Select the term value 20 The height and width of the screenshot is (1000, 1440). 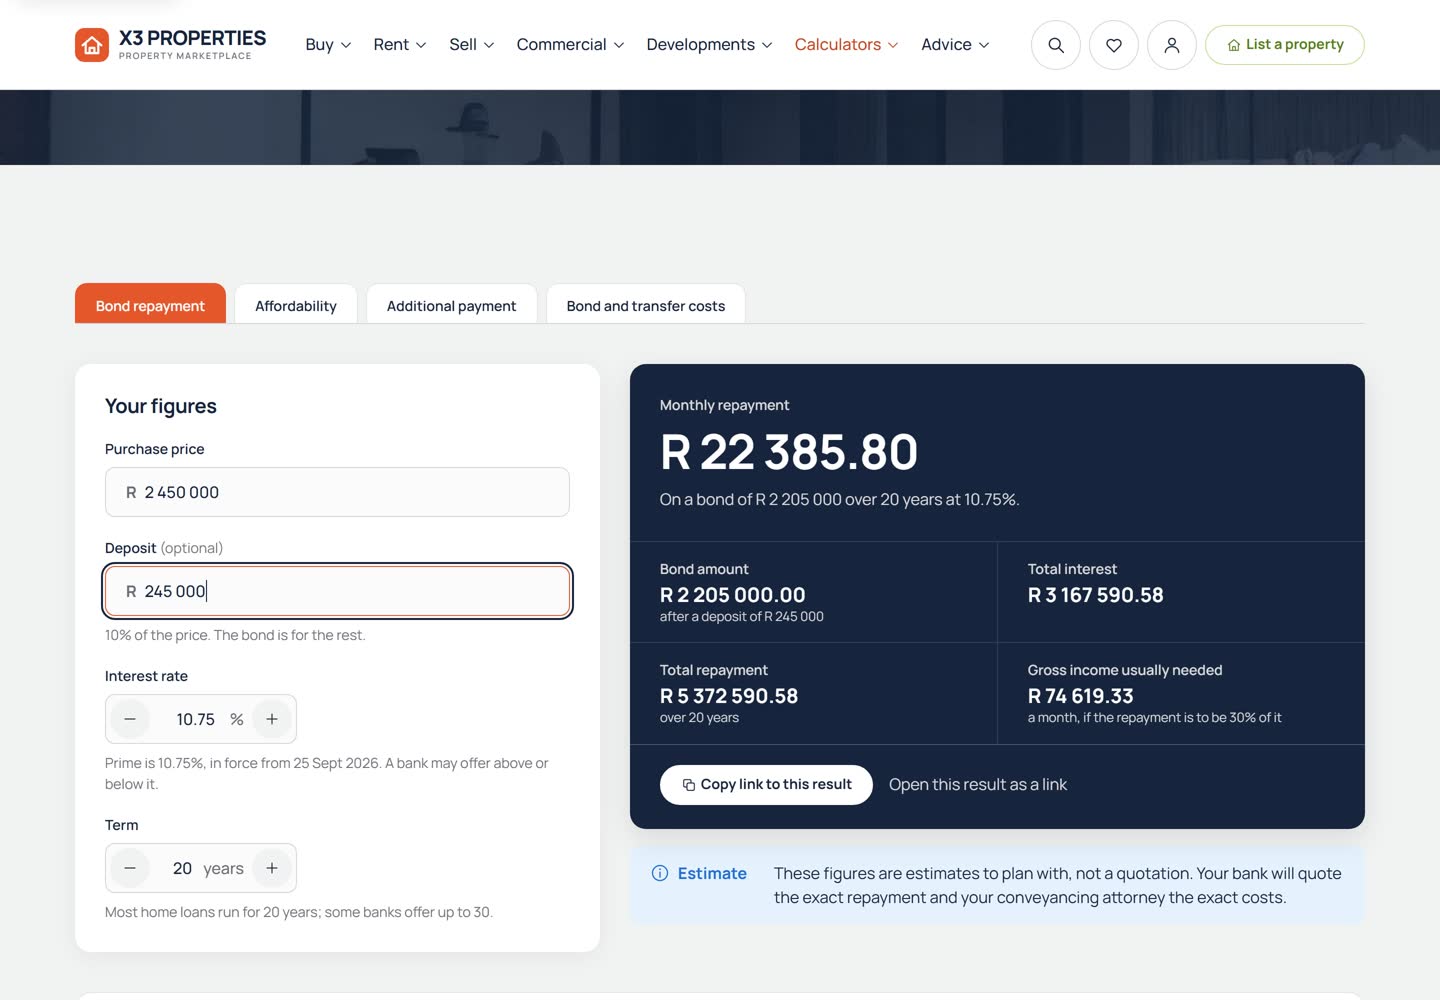(x=182, y=868)
